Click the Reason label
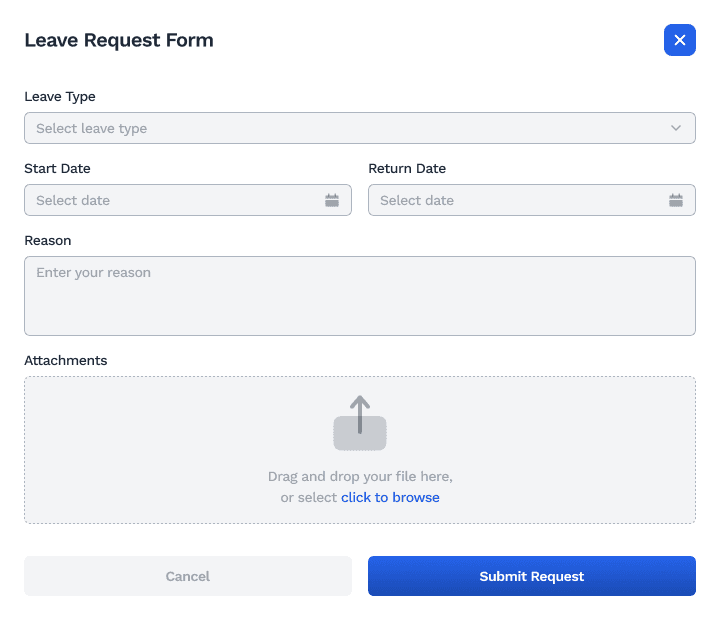Image resolution: width=720 pixels, height=620 pixels. (48, 240)
